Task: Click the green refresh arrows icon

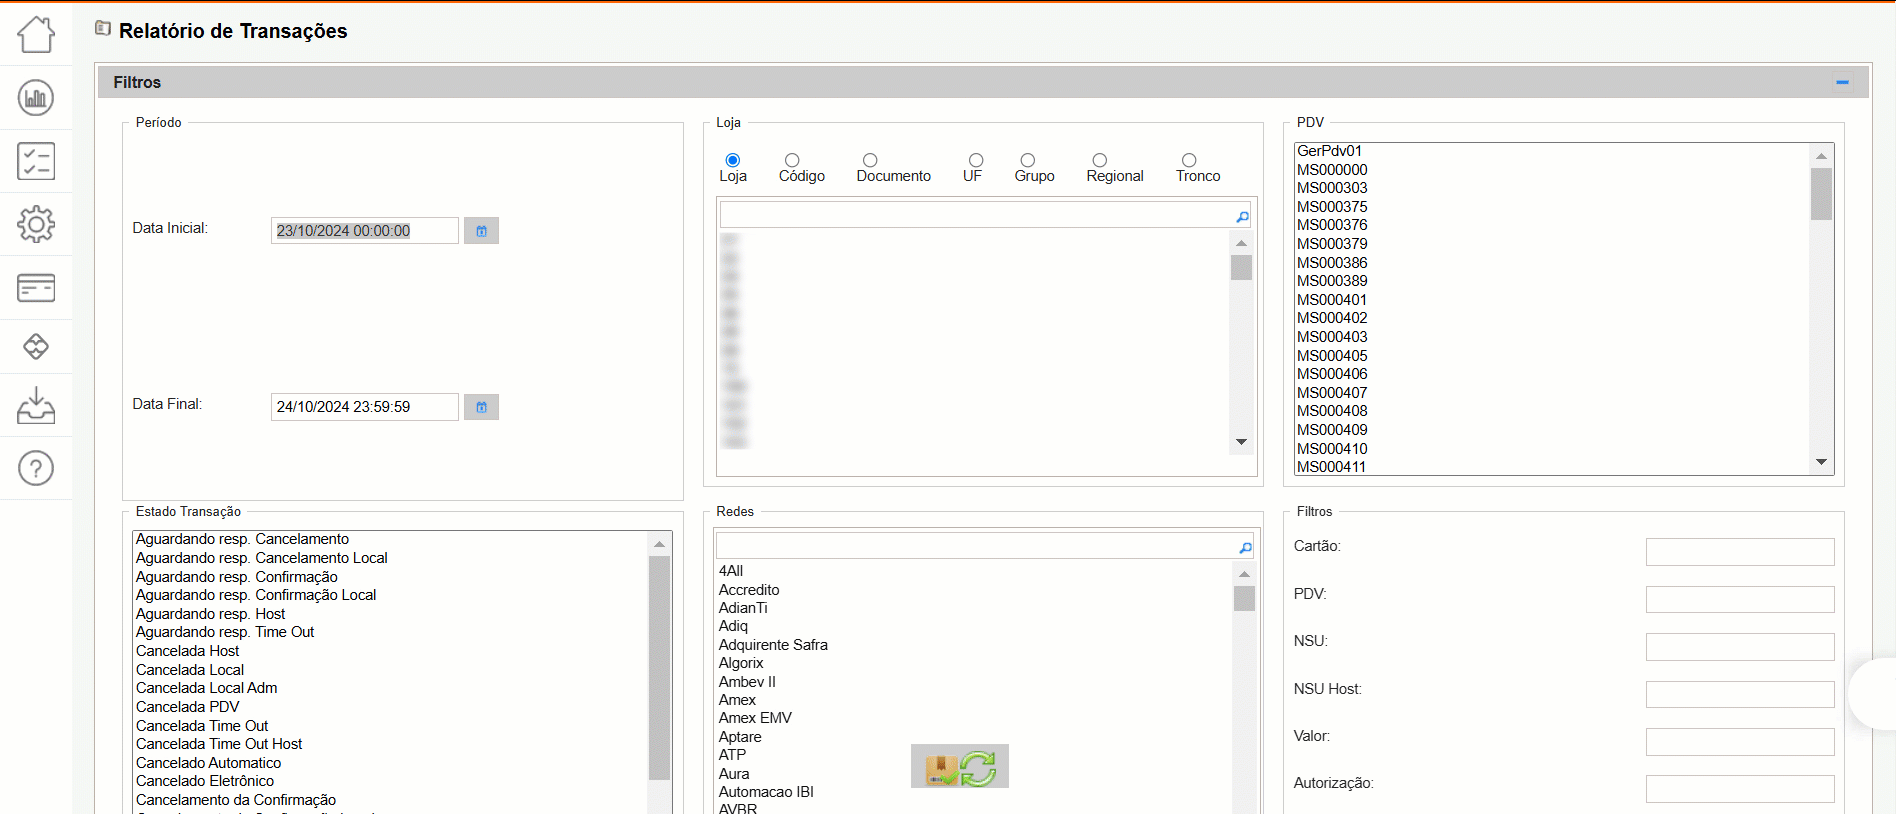Action: click(x=978, y=768)
